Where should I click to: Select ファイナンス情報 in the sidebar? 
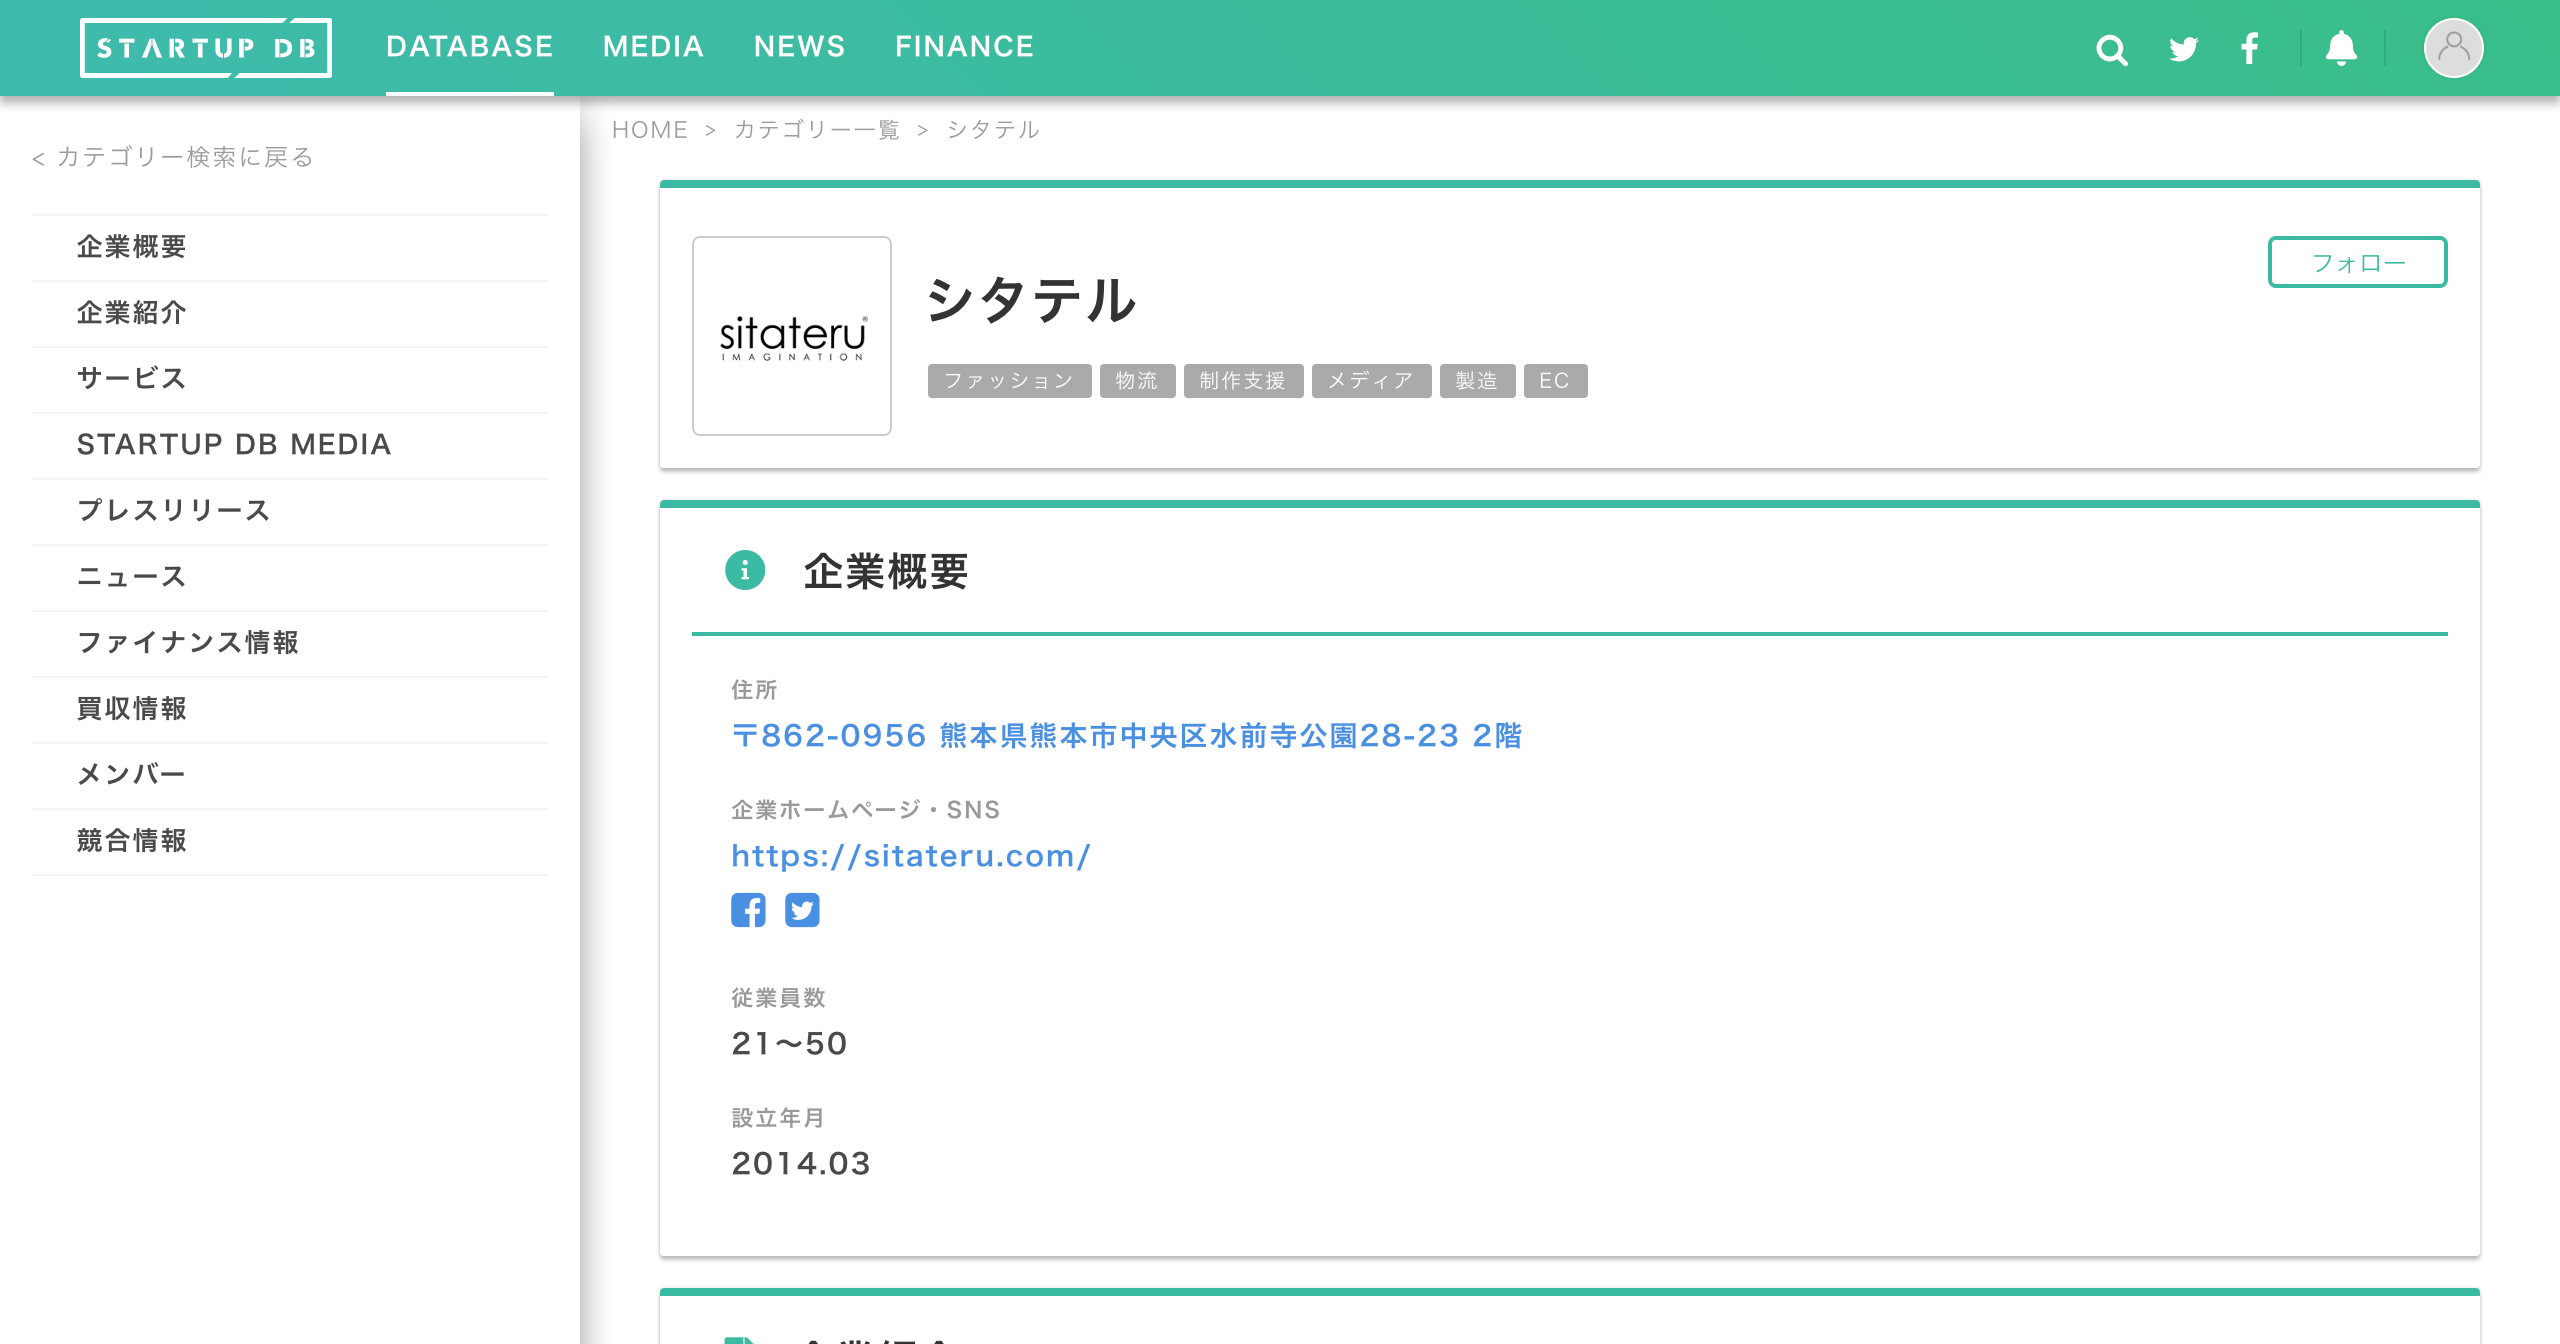pyautogui.click(x=188, y=642)
